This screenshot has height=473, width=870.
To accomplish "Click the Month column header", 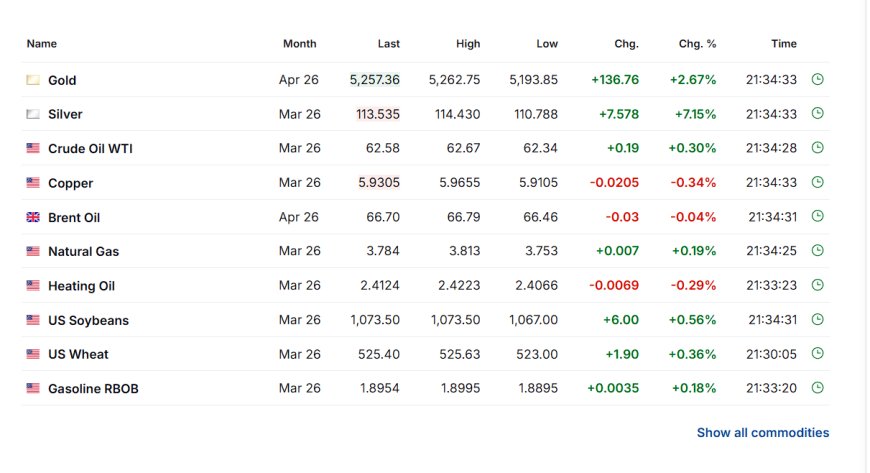I will pyautogui.click(x=300, y=43).
